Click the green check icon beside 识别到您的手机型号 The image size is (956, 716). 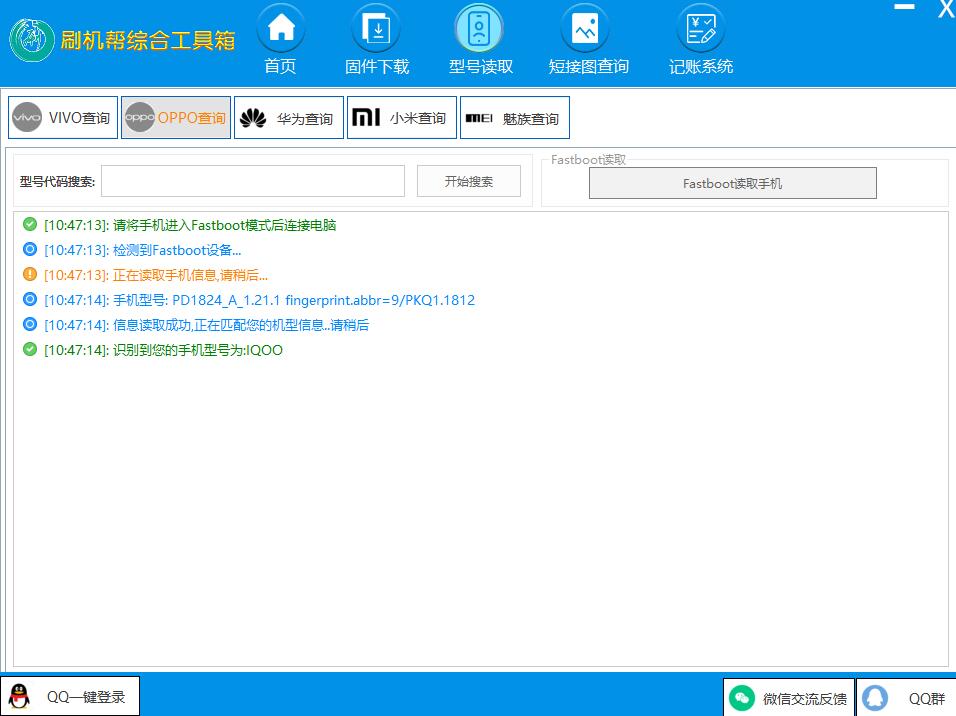tap(29, 349)
